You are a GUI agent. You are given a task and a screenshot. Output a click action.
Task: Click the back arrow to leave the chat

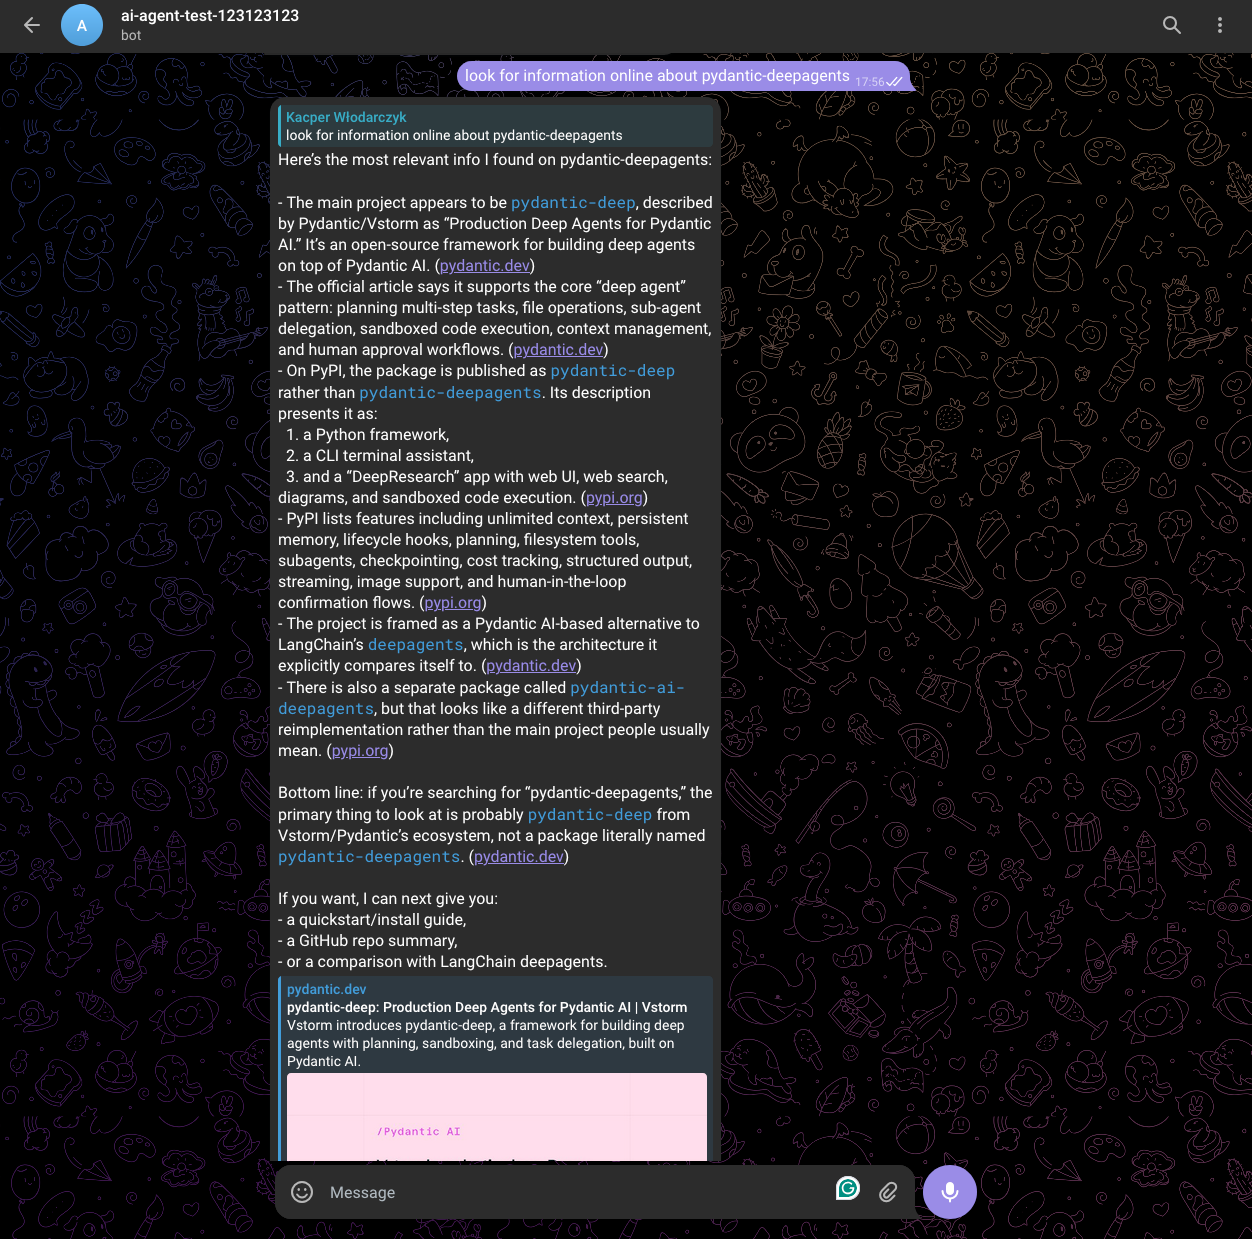click(31, 25)
